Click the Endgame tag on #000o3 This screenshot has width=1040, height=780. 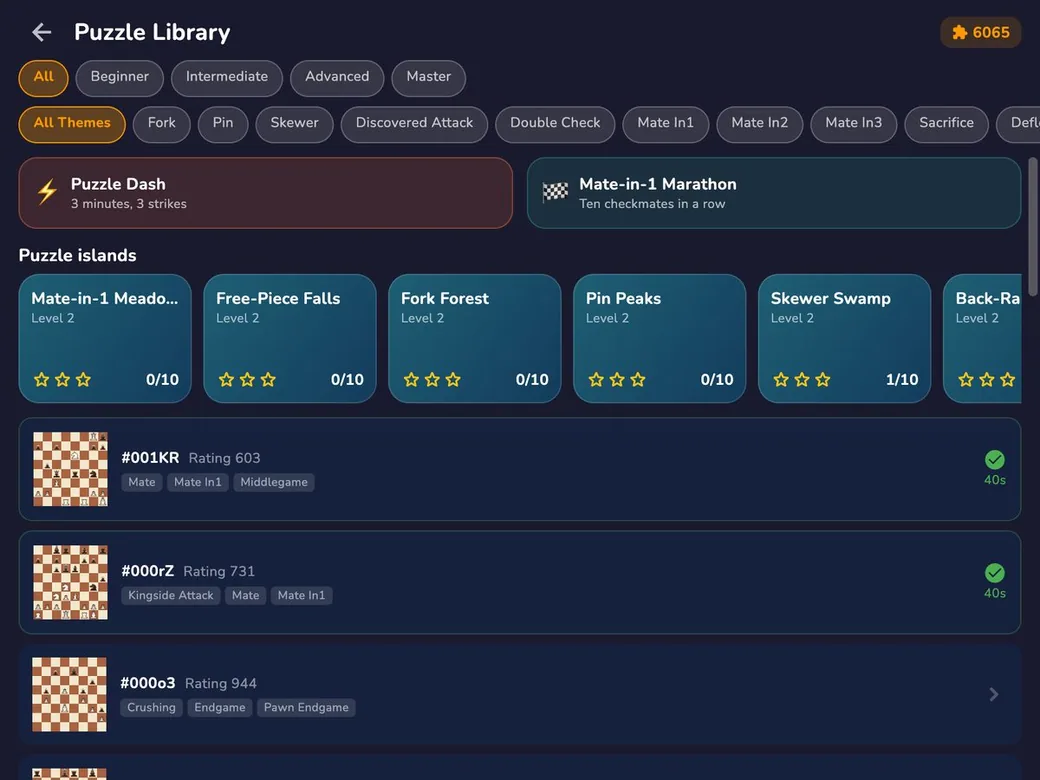[x=220, y=708]
